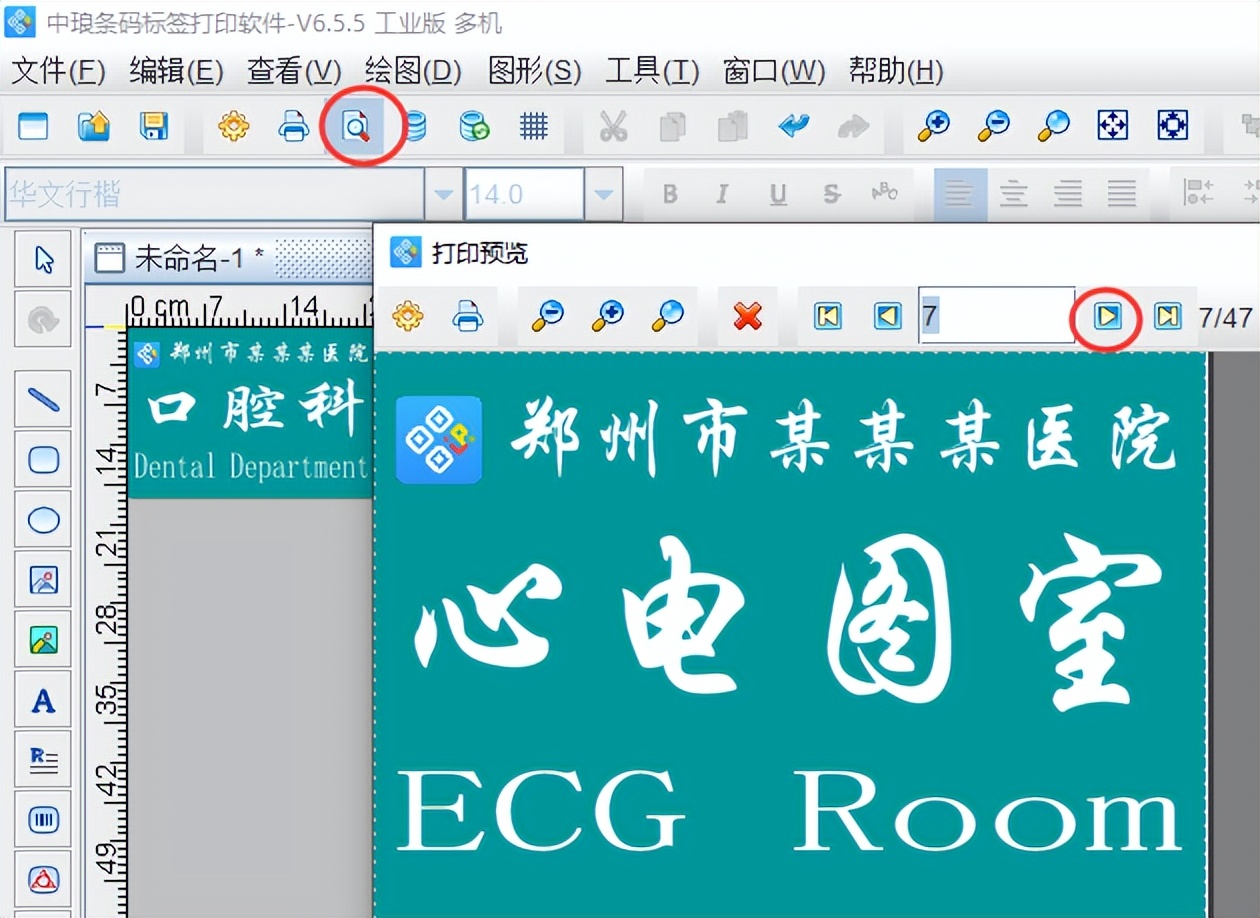Open the 绘图(D) menu
The height and width of the screenshot is (918, 1260).
click(413, 71)
